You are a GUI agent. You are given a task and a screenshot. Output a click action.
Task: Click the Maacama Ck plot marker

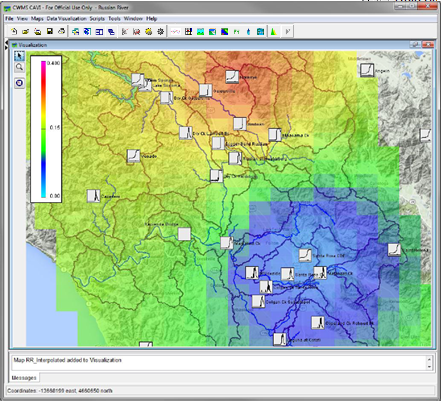(275, 135)
